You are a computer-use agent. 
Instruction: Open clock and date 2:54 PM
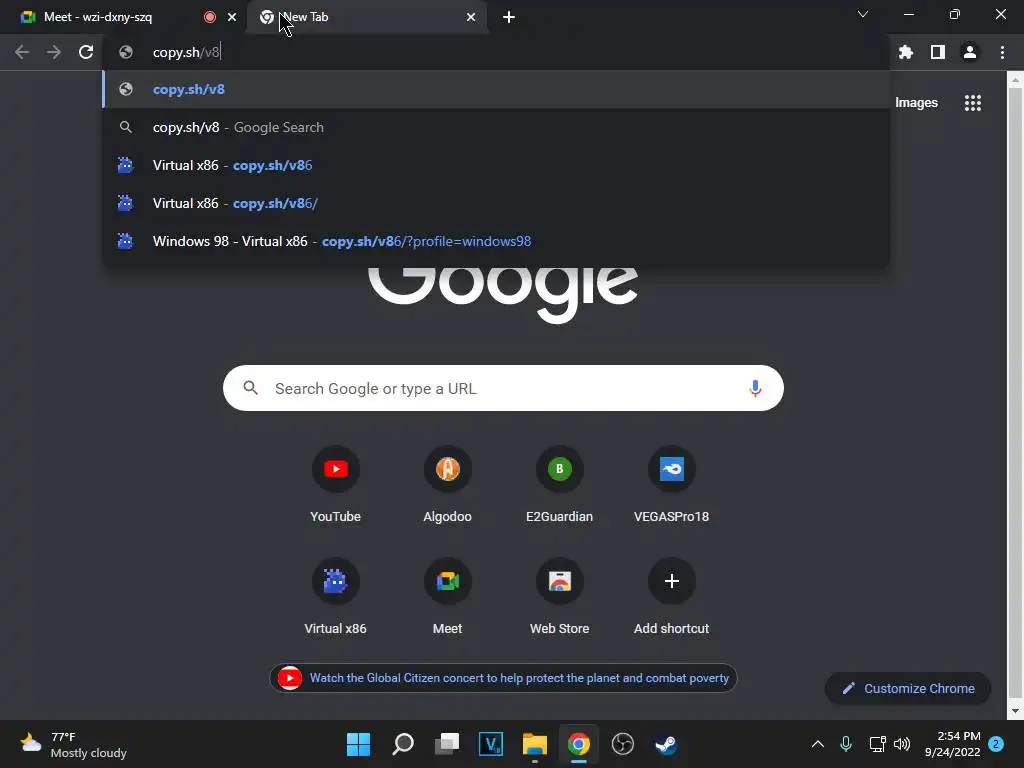(x=952, y=744)
